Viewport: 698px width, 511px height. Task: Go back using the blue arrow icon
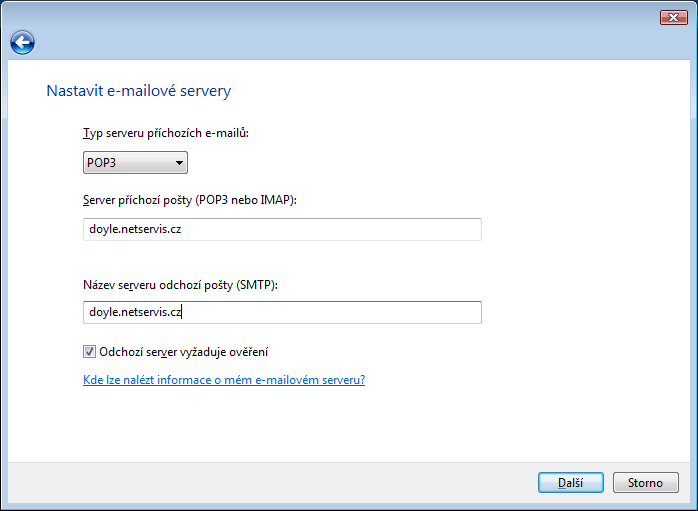22,43
